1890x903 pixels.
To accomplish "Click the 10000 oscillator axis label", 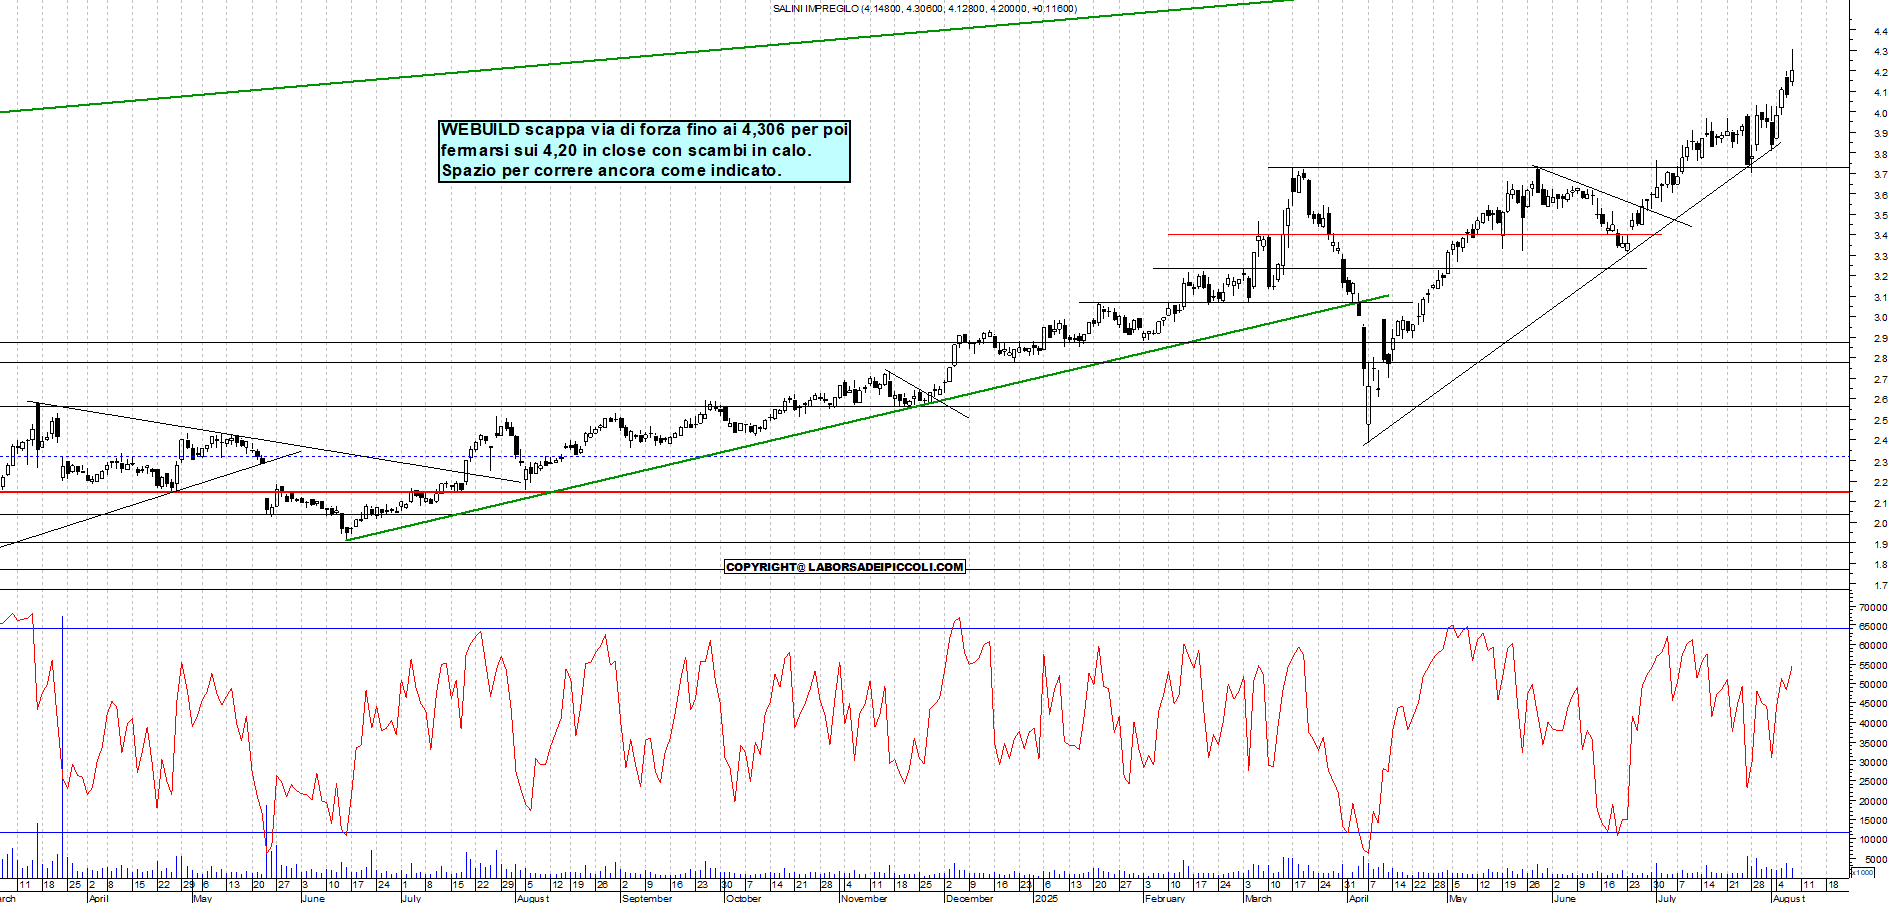I will click(1874, 840).
